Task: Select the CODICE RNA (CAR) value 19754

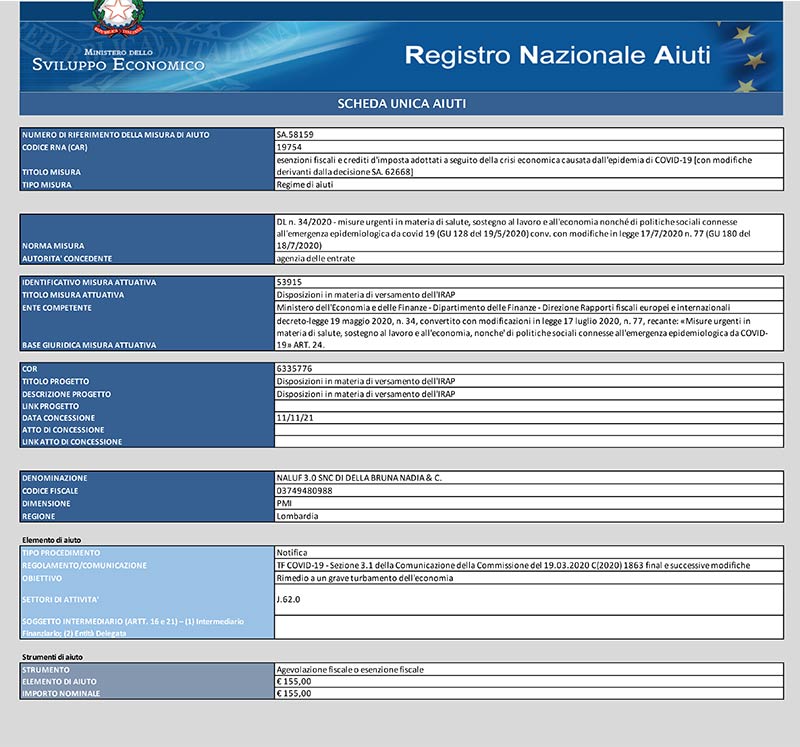Action: 289,147
